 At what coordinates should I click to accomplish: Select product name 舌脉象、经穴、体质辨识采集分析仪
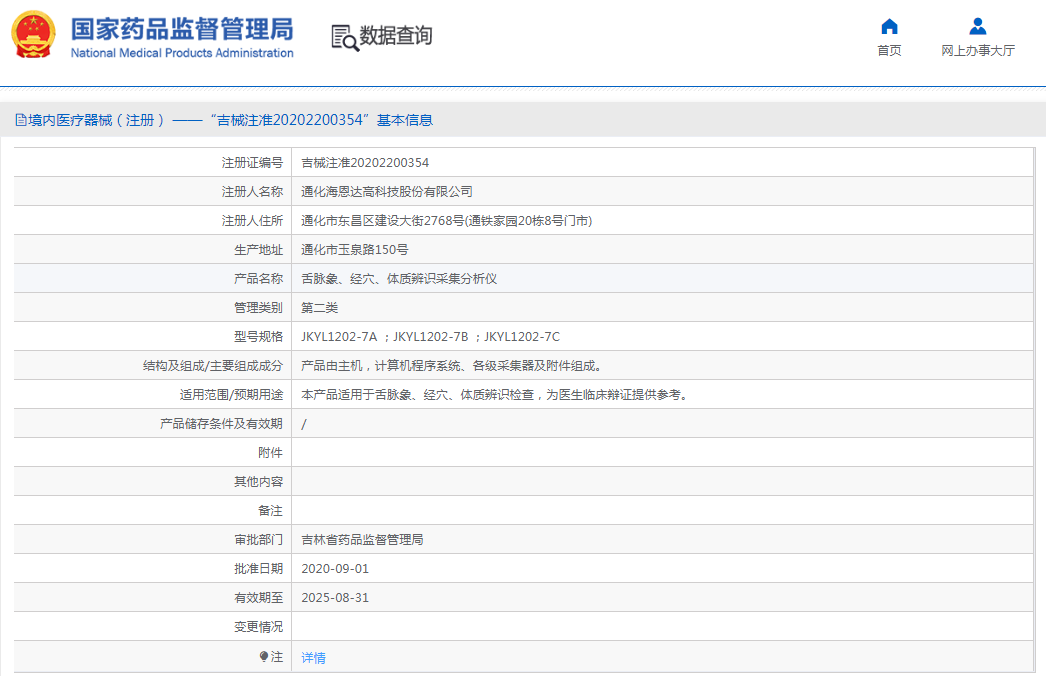click(399, 279)
